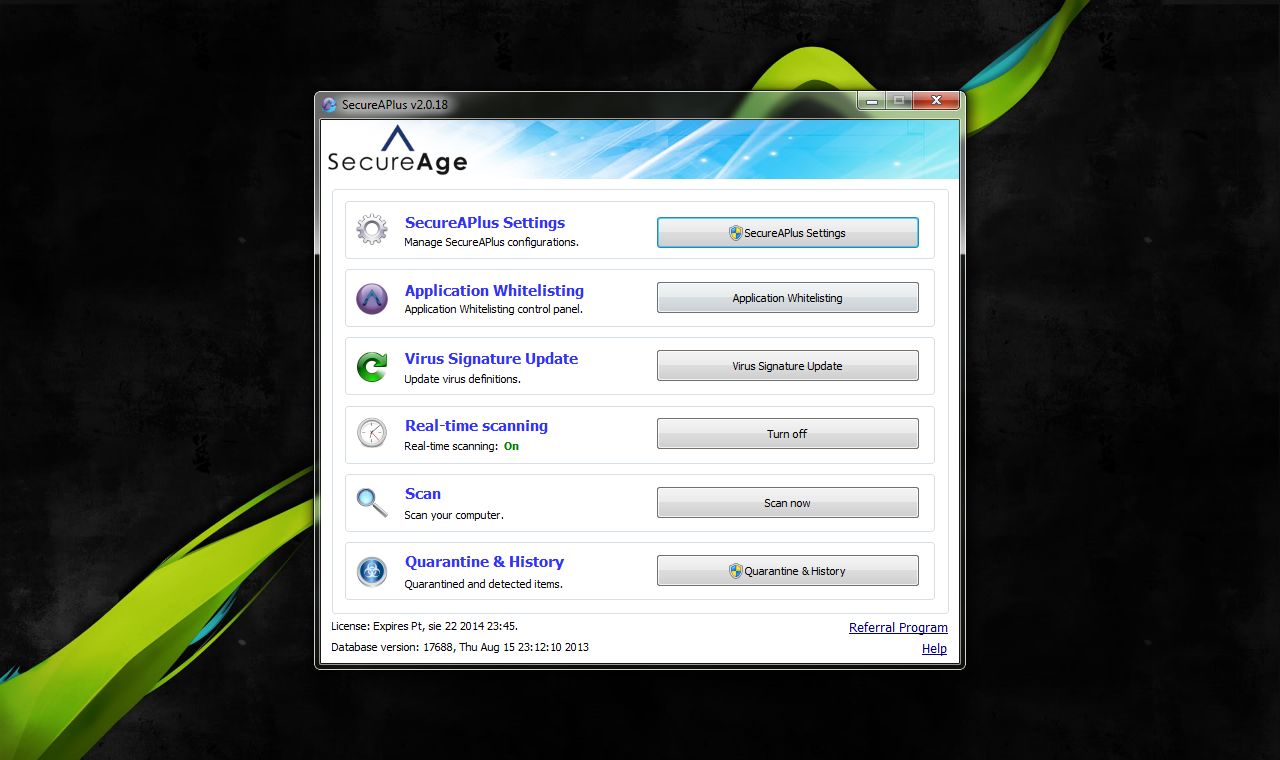Open the Referral Program link

(898, 628)
